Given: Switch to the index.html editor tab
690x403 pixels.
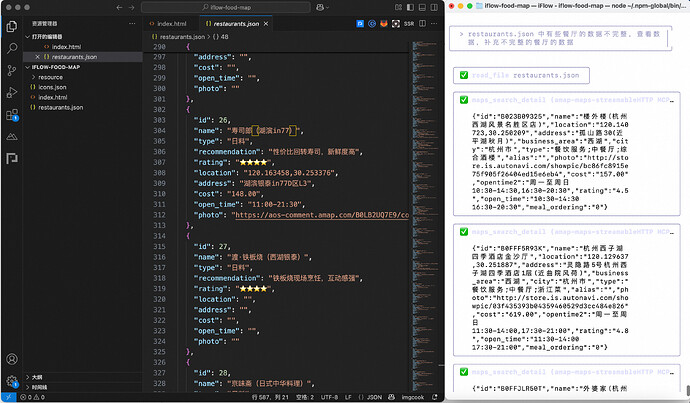Looking at the screenshot, I should pyautogui.click(x=172, y=22).
